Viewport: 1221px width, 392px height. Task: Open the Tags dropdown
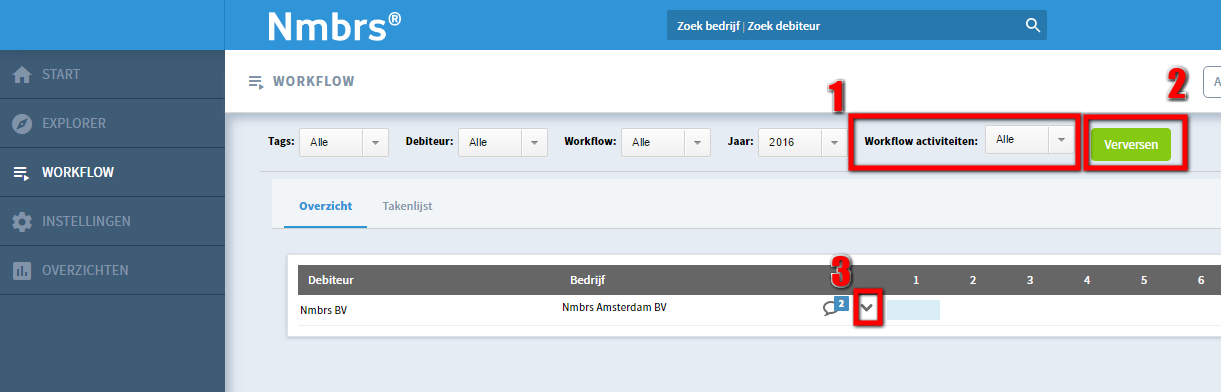point(344,142)
